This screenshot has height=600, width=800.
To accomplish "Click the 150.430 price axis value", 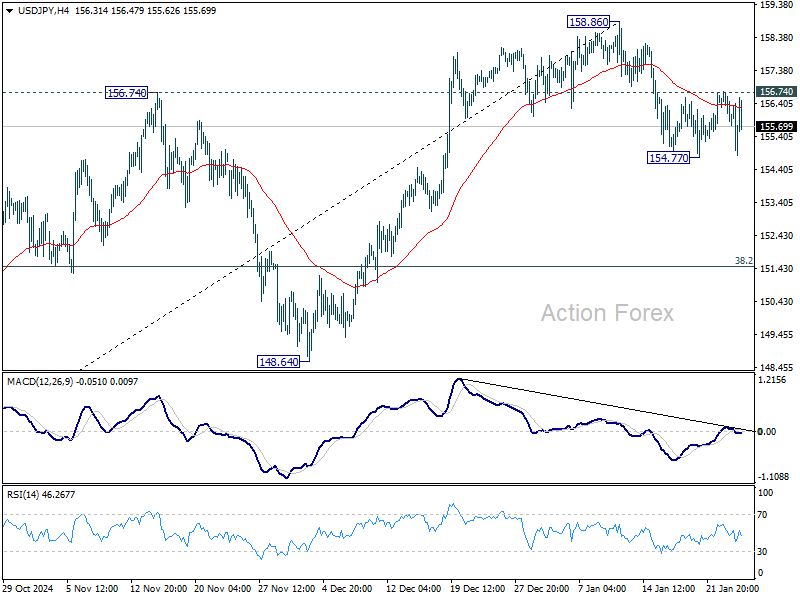I will [776, 302].
